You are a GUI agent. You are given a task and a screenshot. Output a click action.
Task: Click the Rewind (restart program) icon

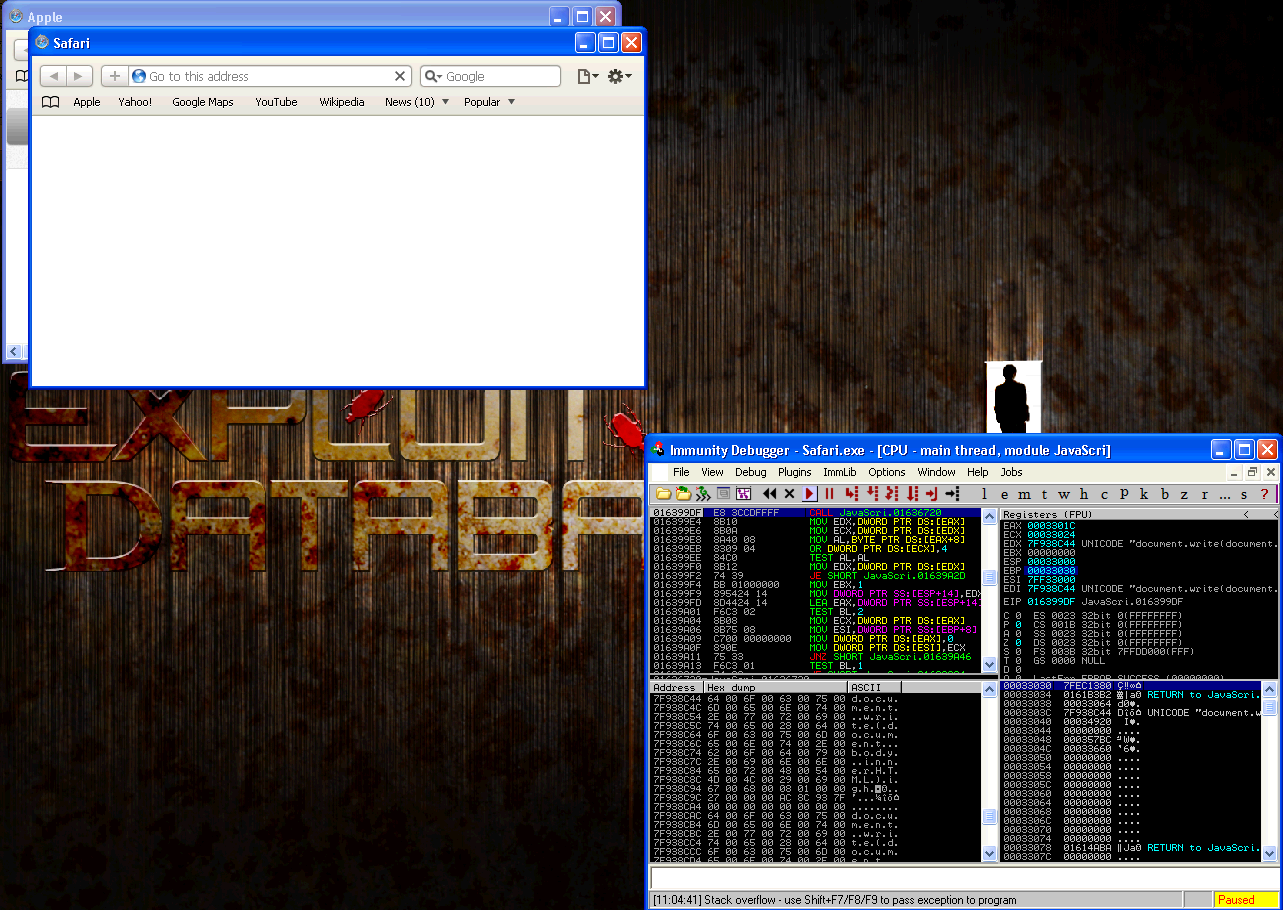click(770, 494)
